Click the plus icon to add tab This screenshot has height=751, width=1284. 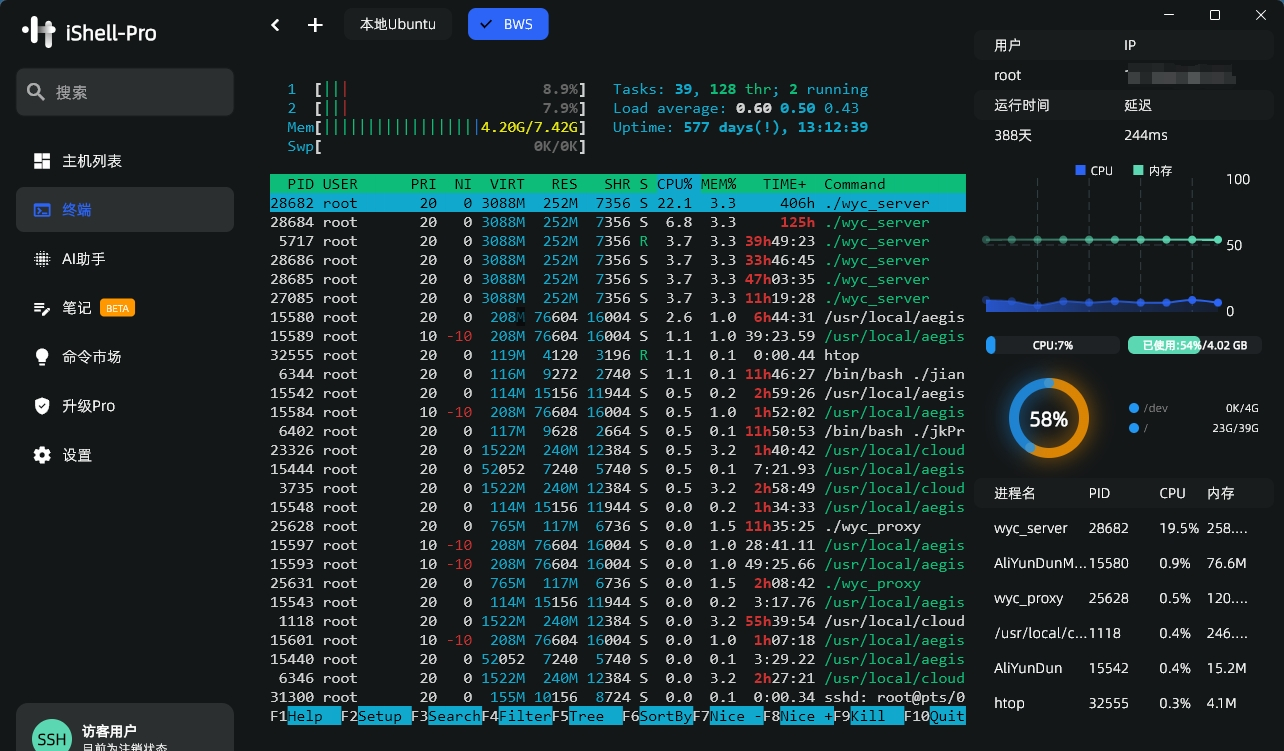(x=315, y=25)
